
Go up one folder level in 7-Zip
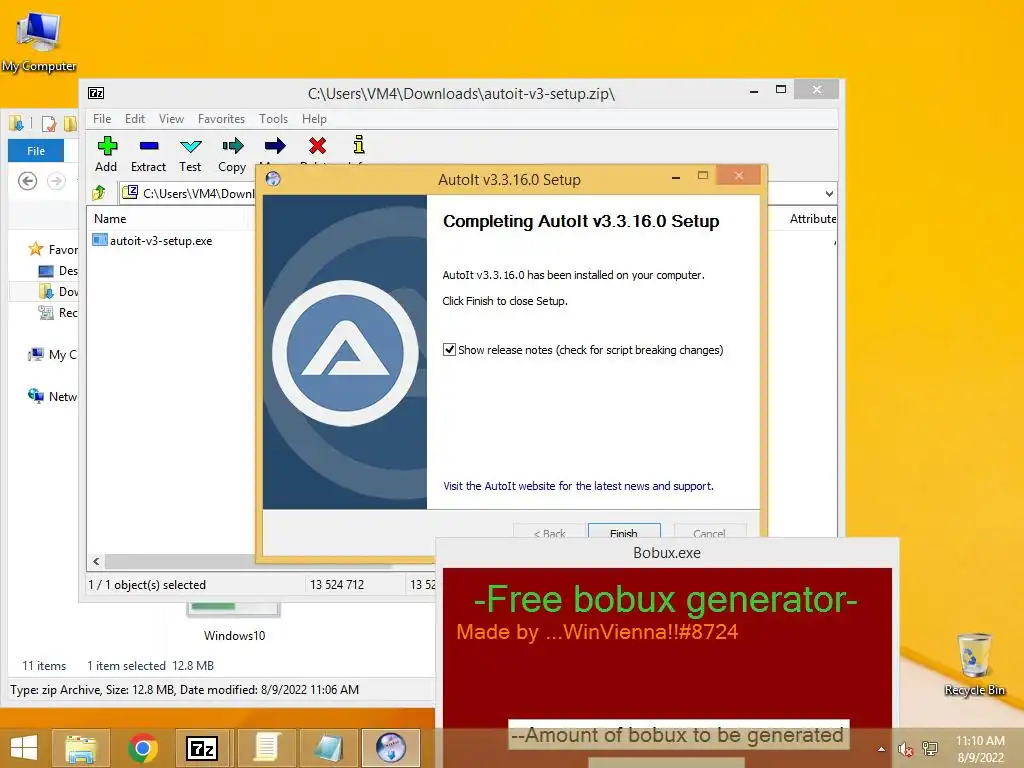tap(99, 193)
